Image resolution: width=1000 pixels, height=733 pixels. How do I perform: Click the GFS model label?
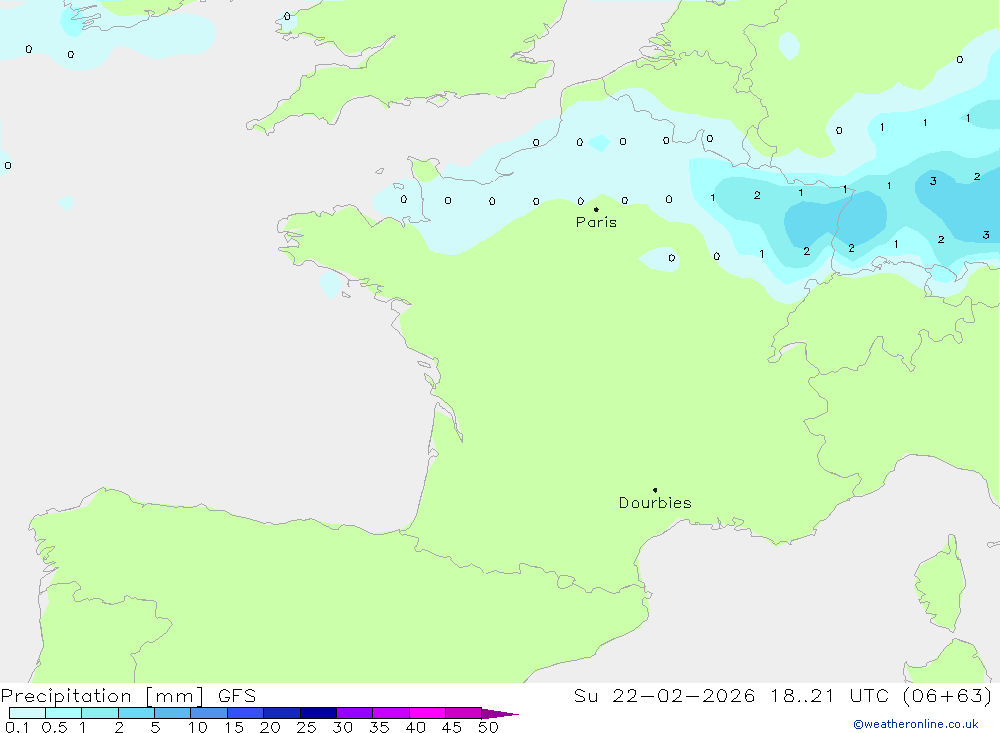[237, 696]
